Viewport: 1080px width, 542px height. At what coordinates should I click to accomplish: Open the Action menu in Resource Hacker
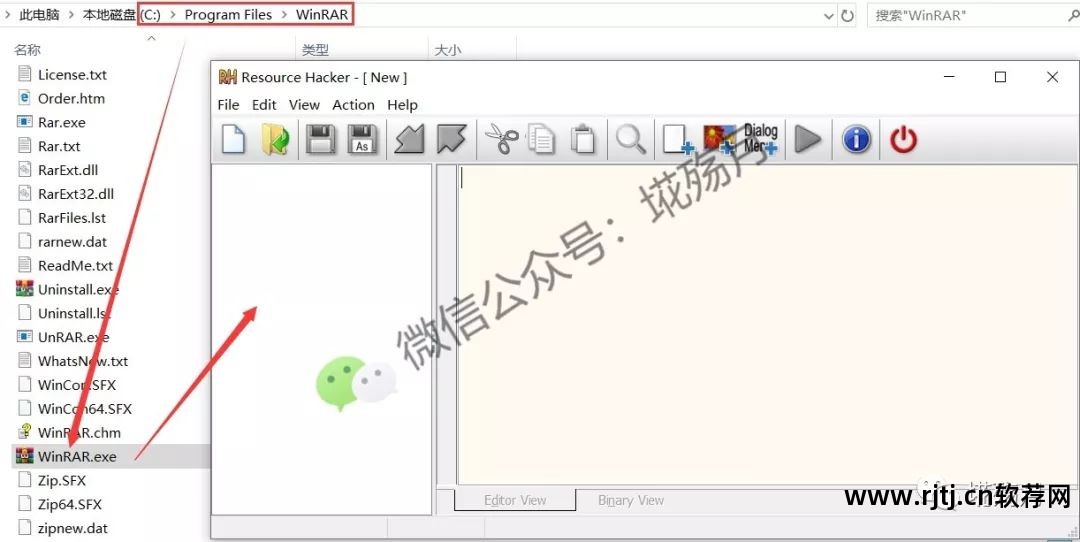pos(353,105)
